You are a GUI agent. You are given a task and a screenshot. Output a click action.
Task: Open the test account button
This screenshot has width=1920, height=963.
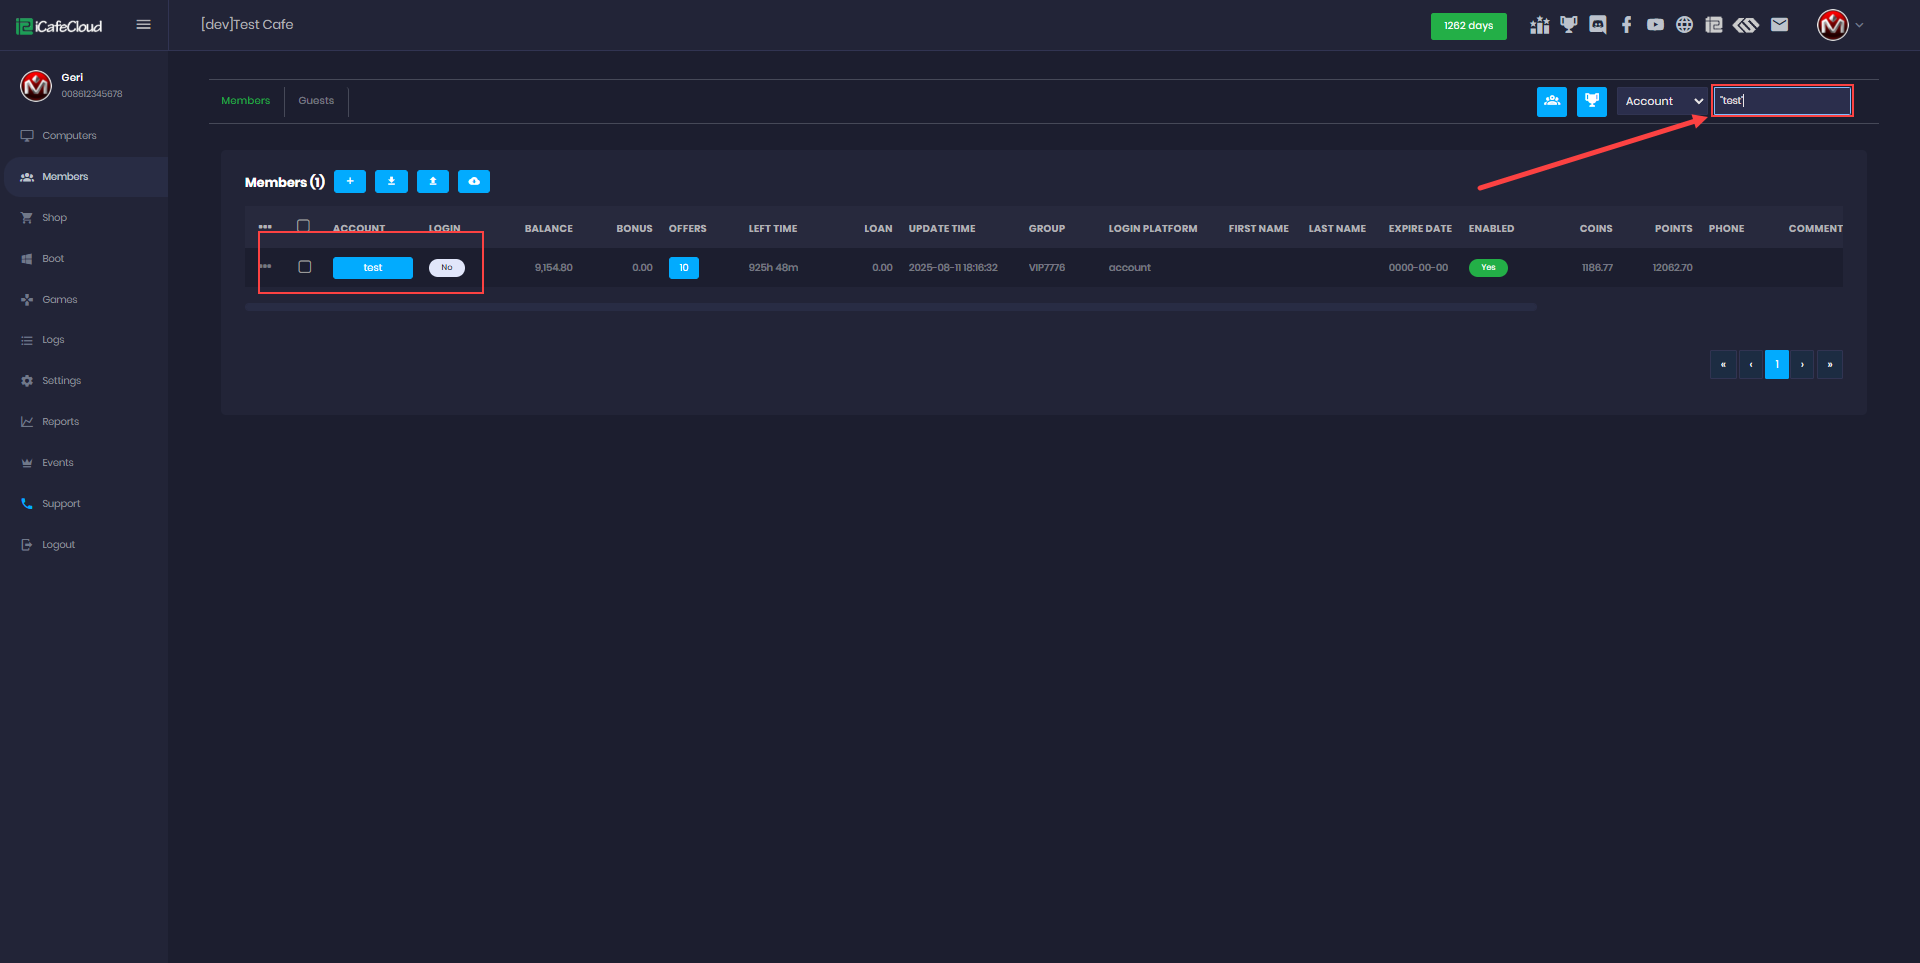click(373, 268)
